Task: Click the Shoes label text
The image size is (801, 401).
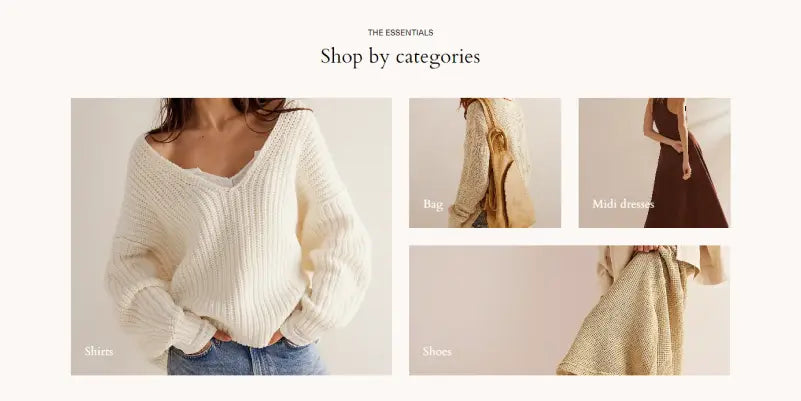Action: point(437,351)
